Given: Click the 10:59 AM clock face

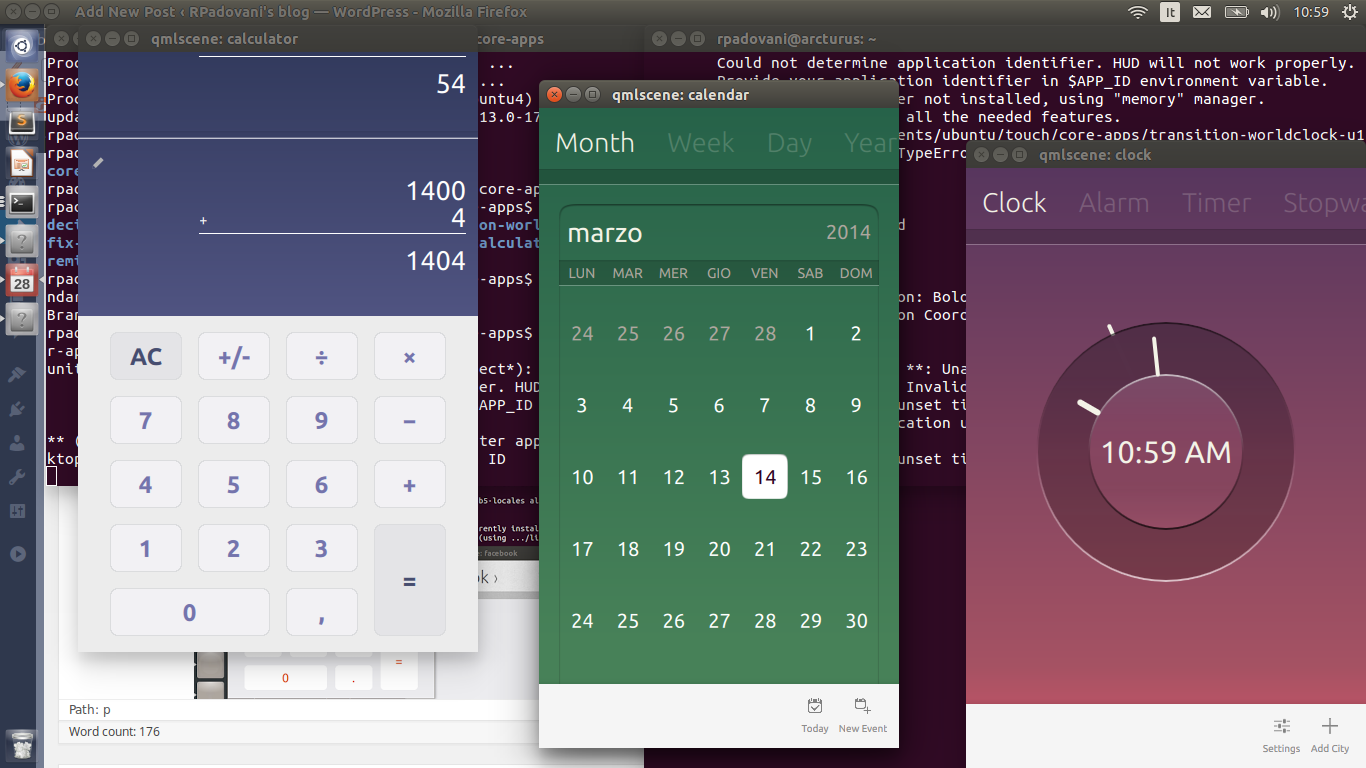Looking at the screenshot, I should click(1166, 452).
